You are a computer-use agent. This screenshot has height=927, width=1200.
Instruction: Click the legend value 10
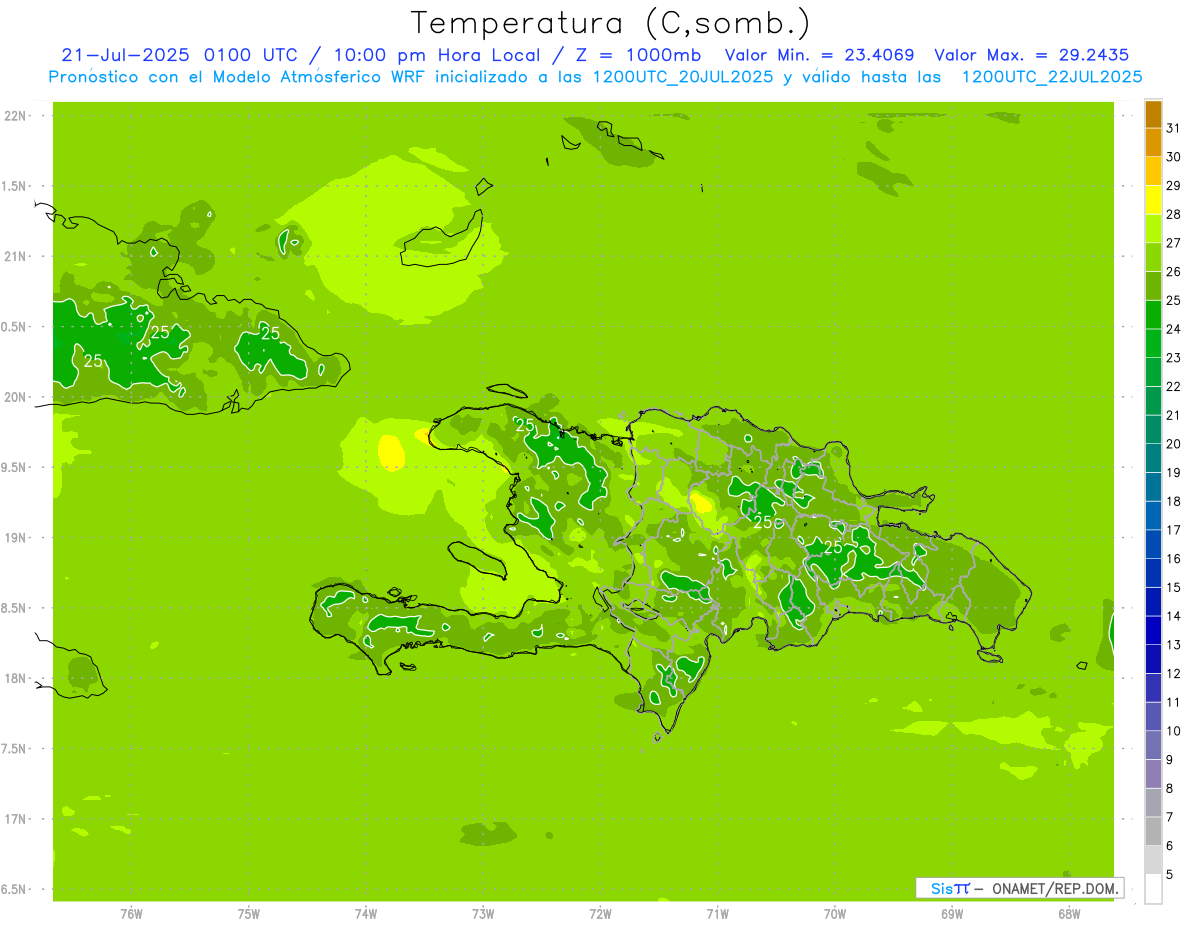(x=1173, y=731)
